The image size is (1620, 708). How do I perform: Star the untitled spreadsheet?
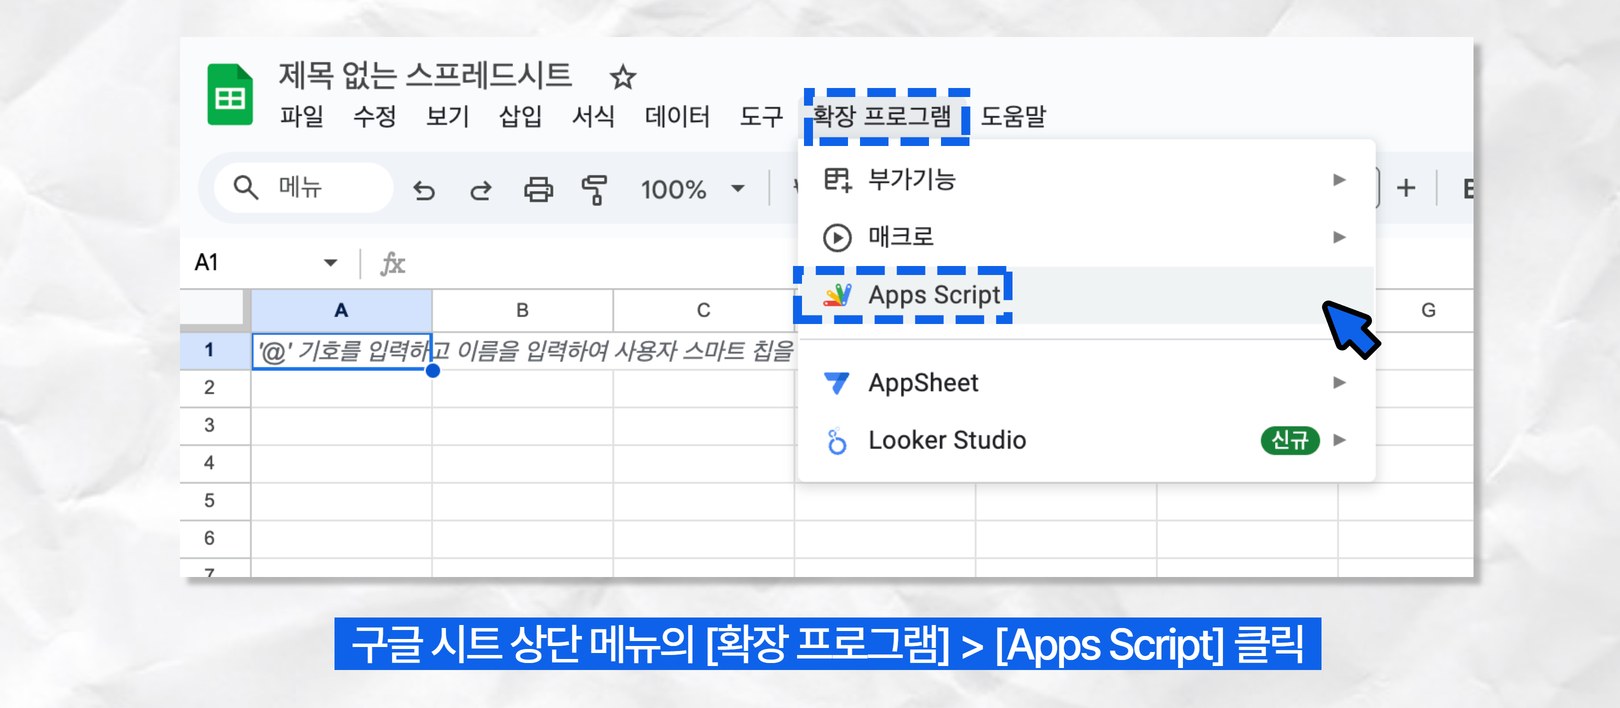click(x=623, y=77)
